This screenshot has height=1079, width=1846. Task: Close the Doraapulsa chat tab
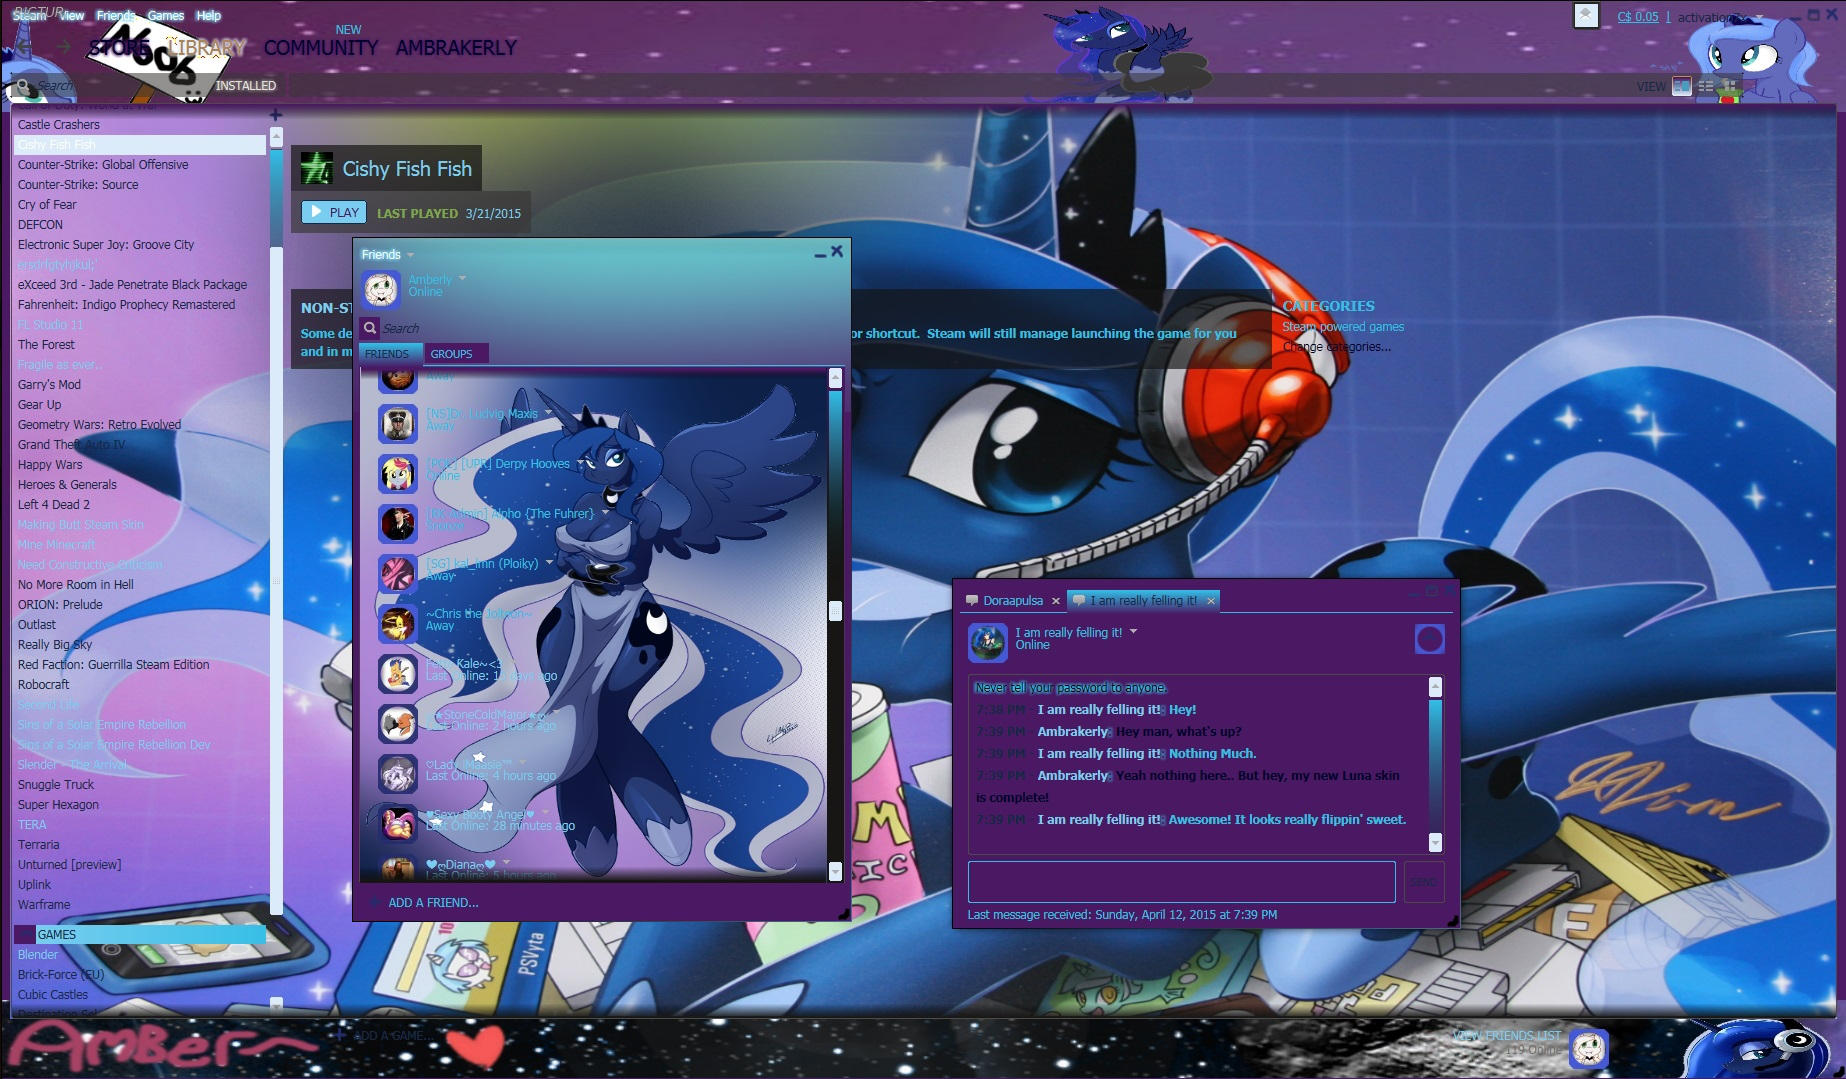pyautogui.click(x=1055, y=601)
